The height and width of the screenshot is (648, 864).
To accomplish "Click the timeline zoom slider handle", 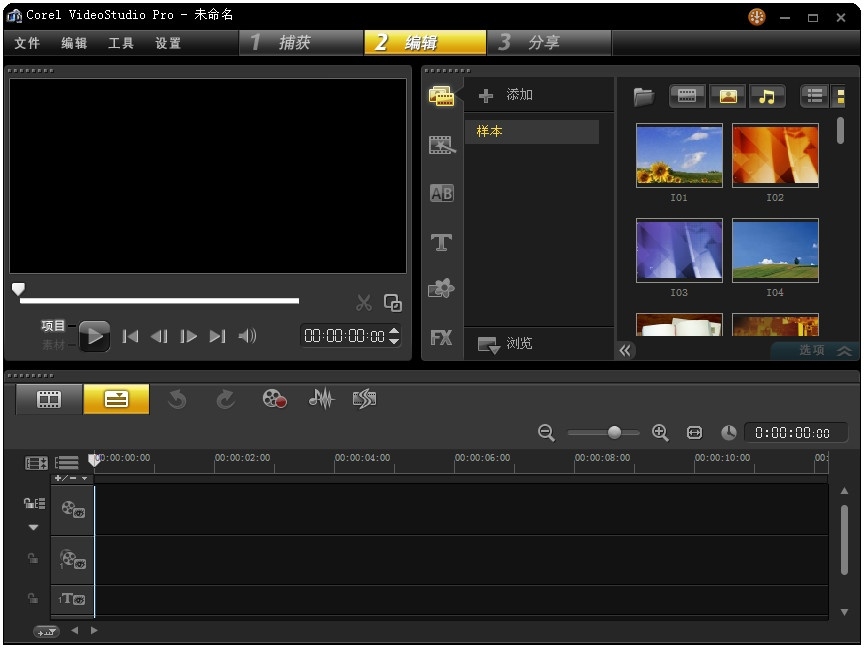I will click(614, 432).
